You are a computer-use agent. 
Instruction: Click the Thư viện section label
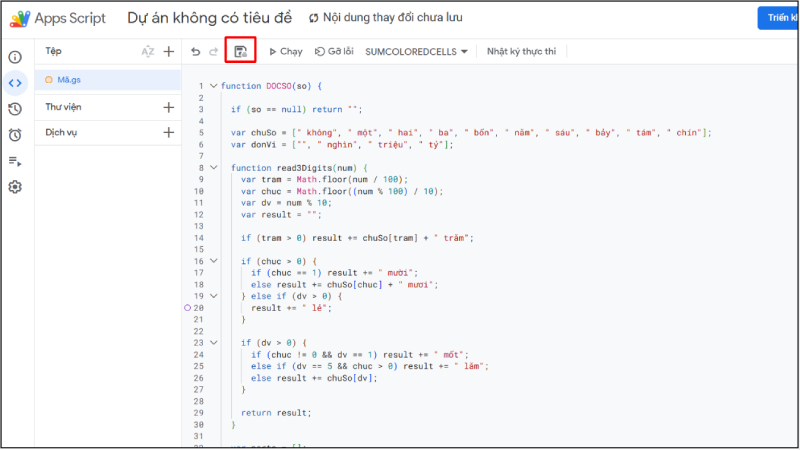point(63,107)
